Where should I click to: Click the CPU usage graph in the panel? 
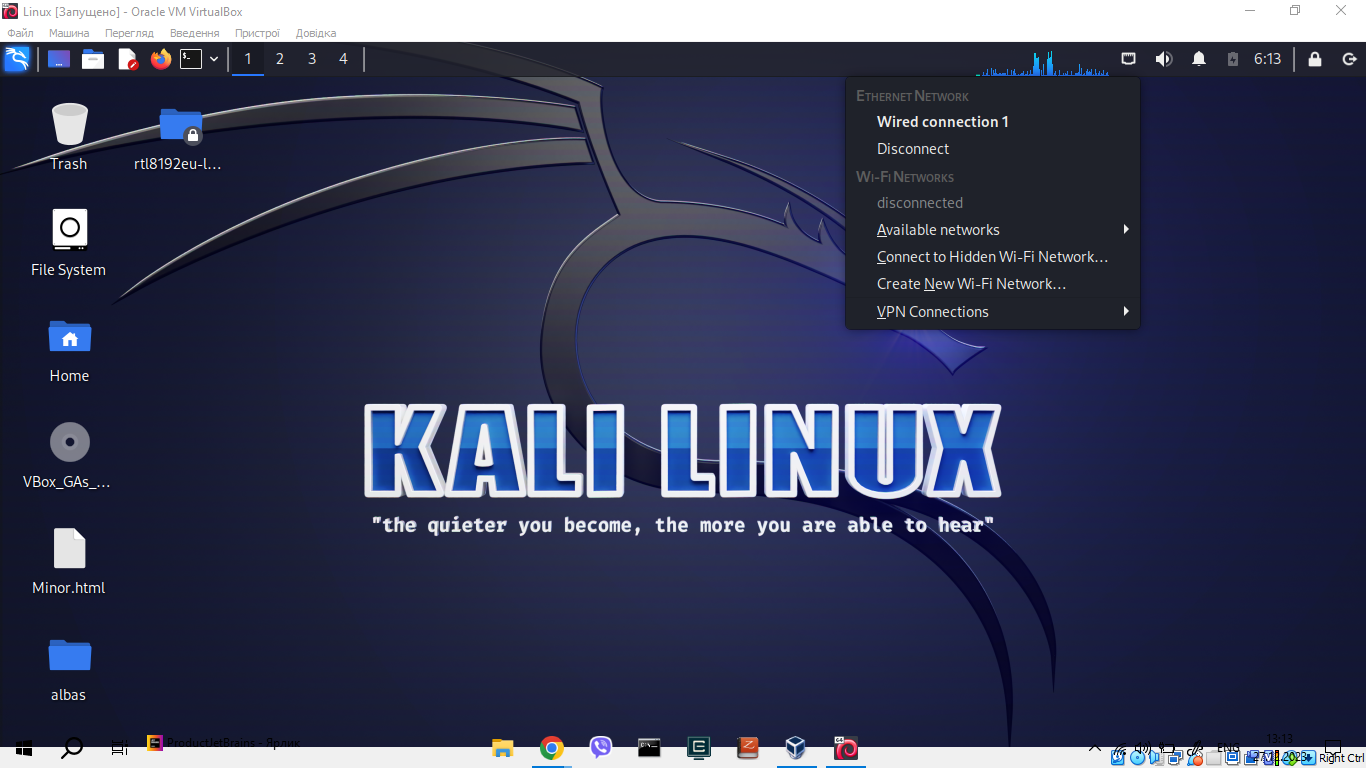coord(1043,62)
